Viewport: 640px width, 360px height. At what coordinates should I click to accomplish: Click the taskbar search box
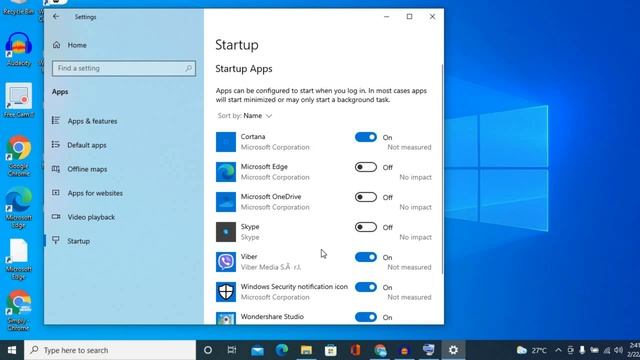point(110,350)
